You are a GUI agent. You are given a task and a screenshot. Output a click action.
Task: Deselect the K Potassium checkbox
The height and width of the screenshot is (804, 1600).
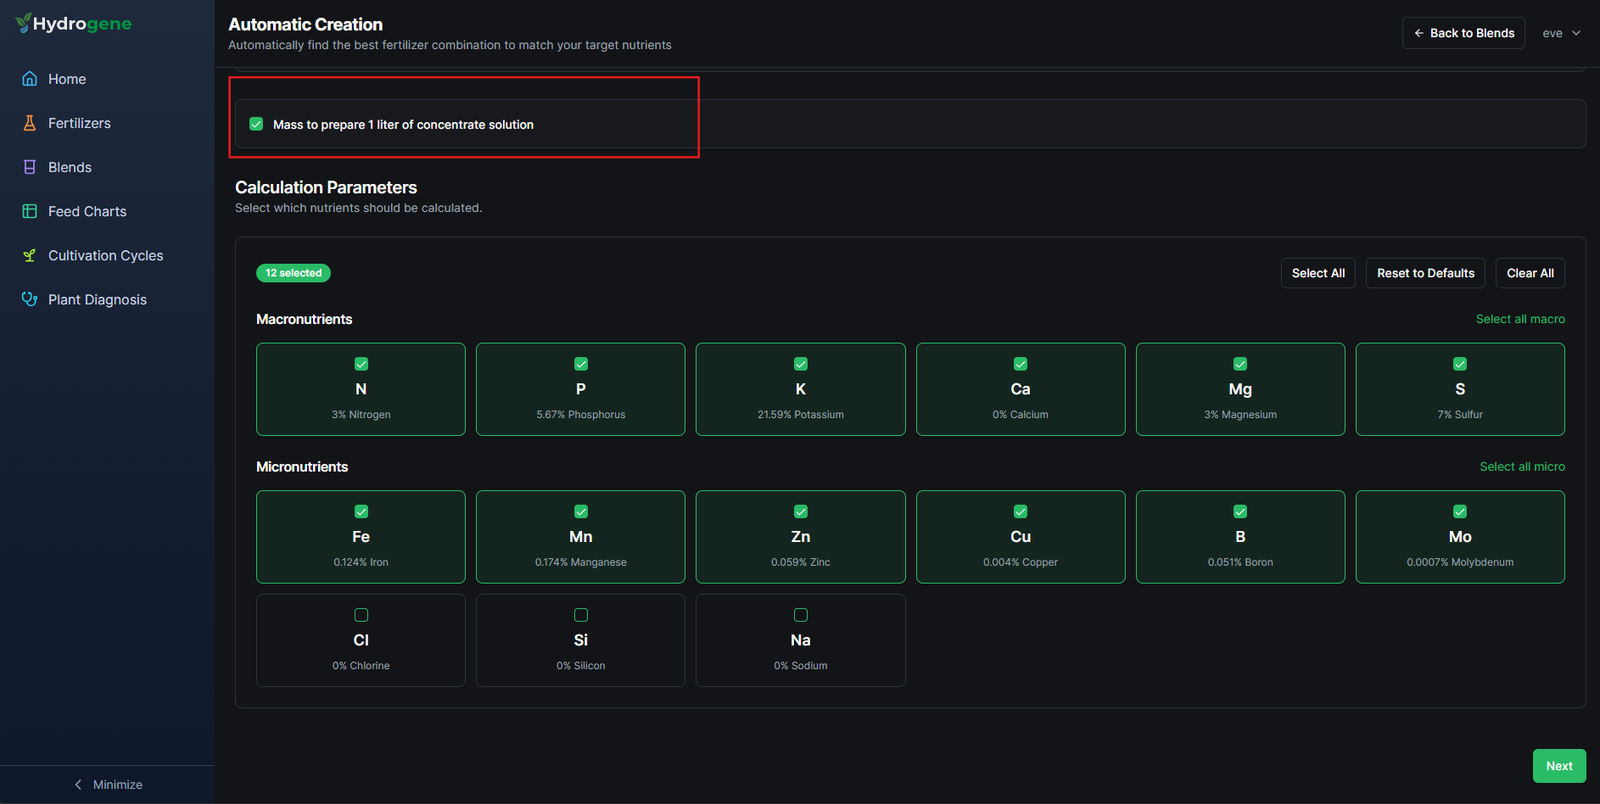801,364
